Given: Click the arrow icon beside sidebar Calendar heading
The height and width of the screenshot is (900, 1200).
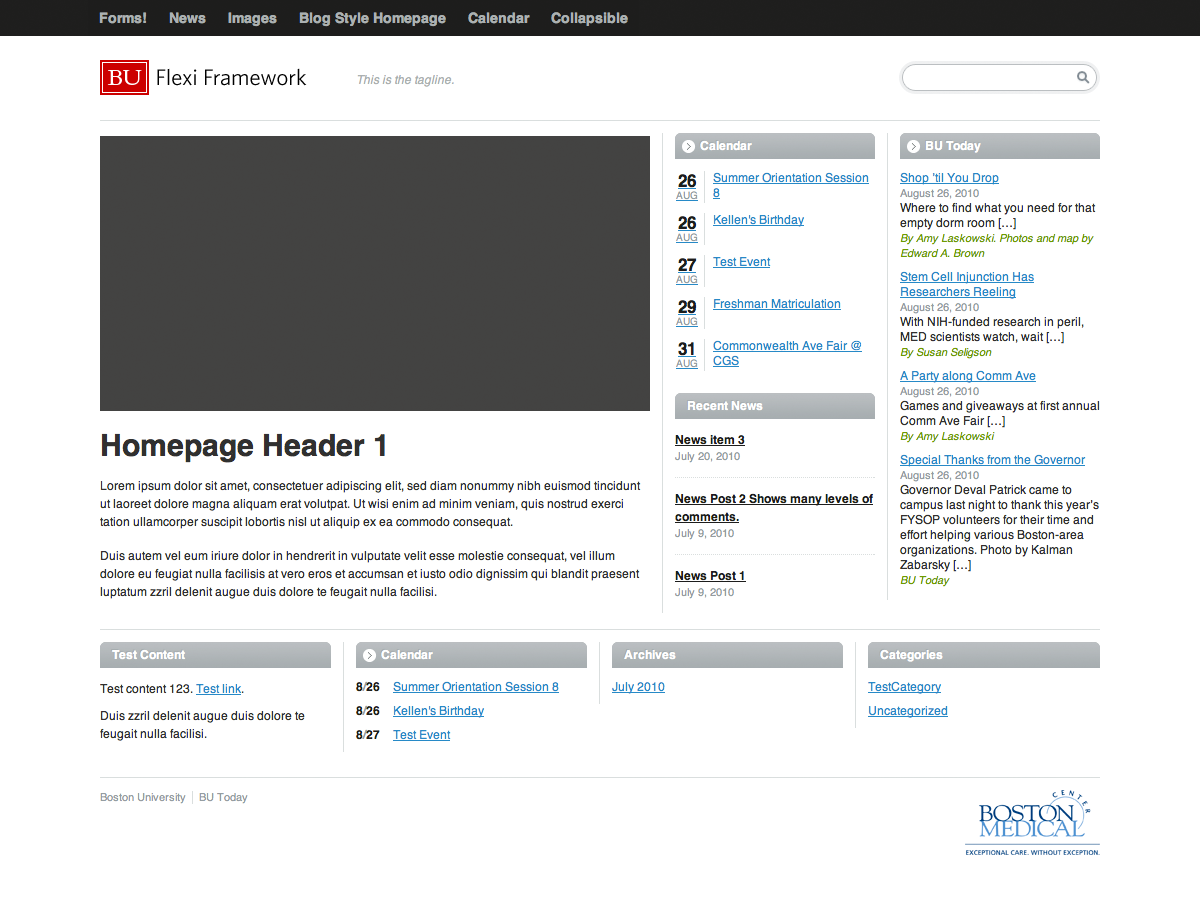Looking at the screenshot, I should [688, 146].
